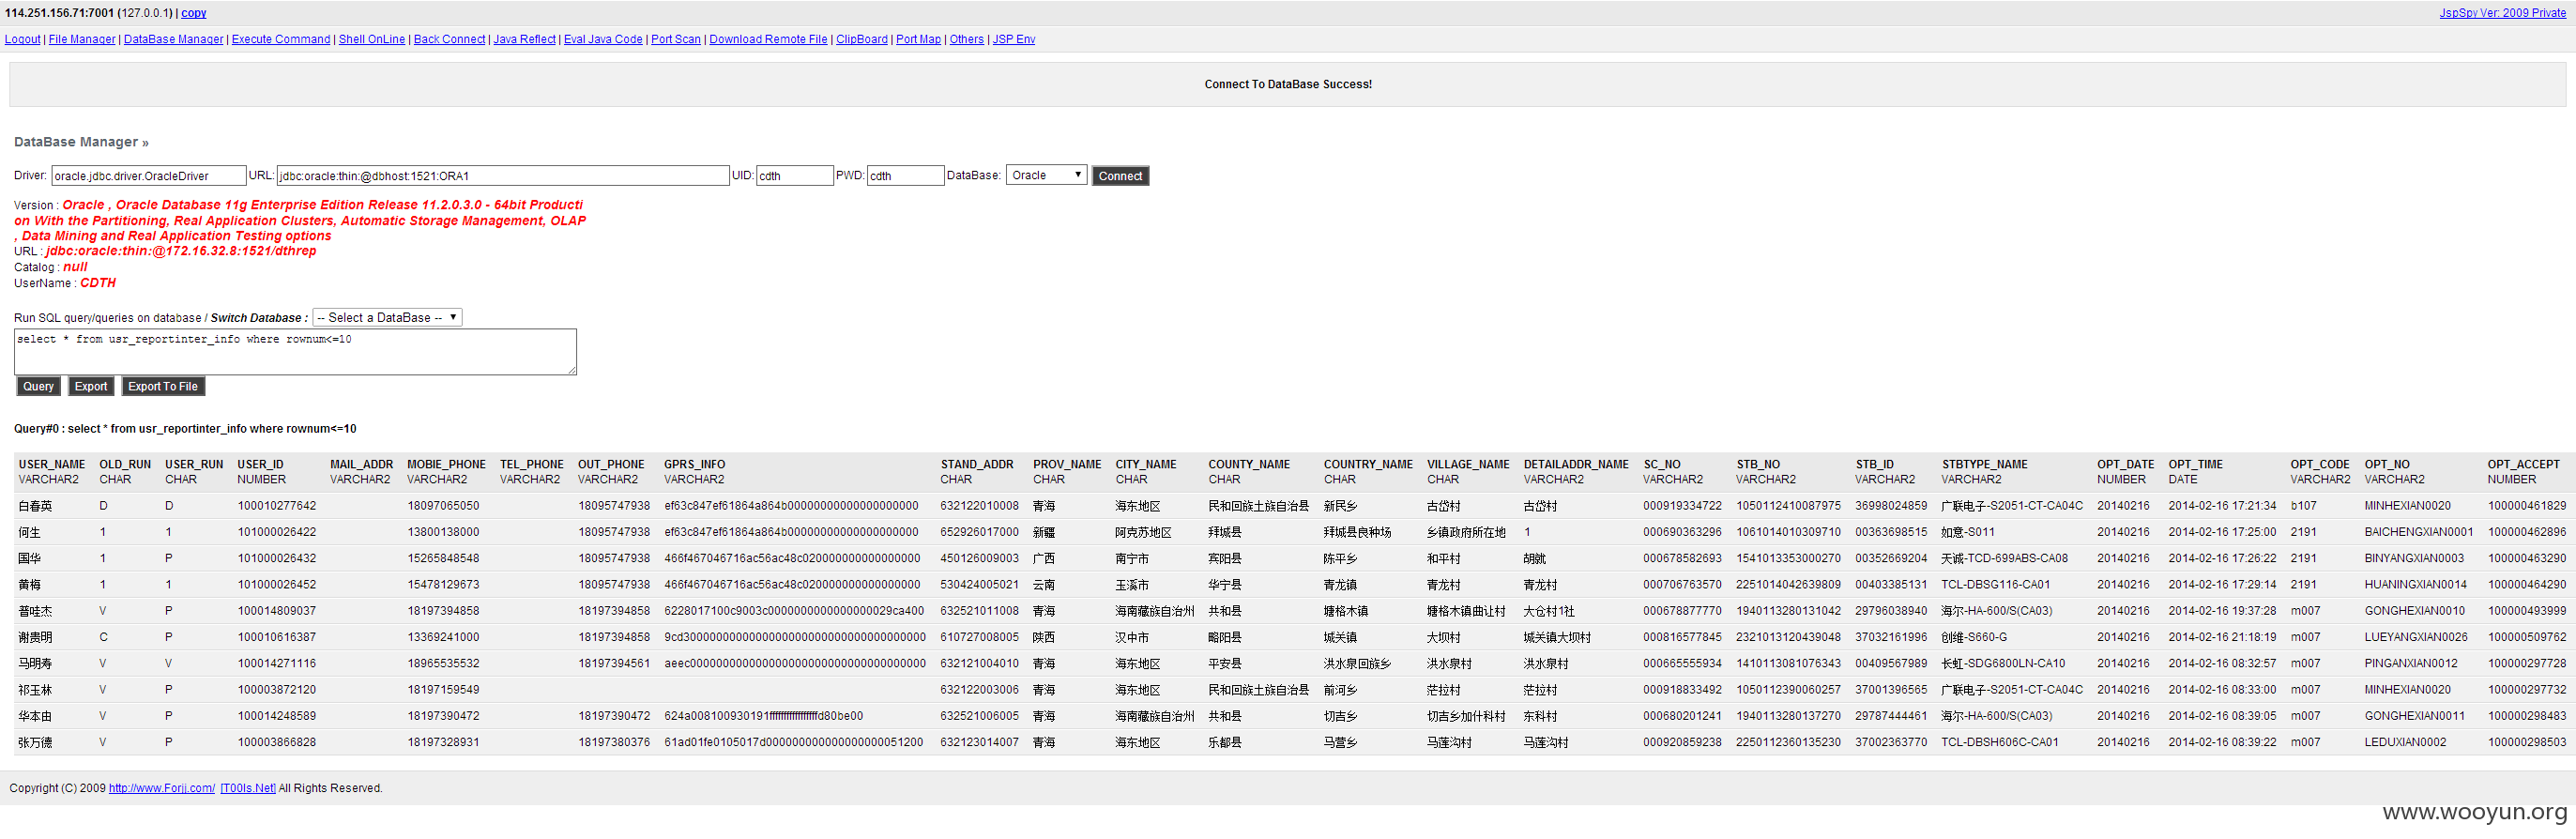Click the USER_NAME column header
2576x839 pixels.
[x=52, y=464]
